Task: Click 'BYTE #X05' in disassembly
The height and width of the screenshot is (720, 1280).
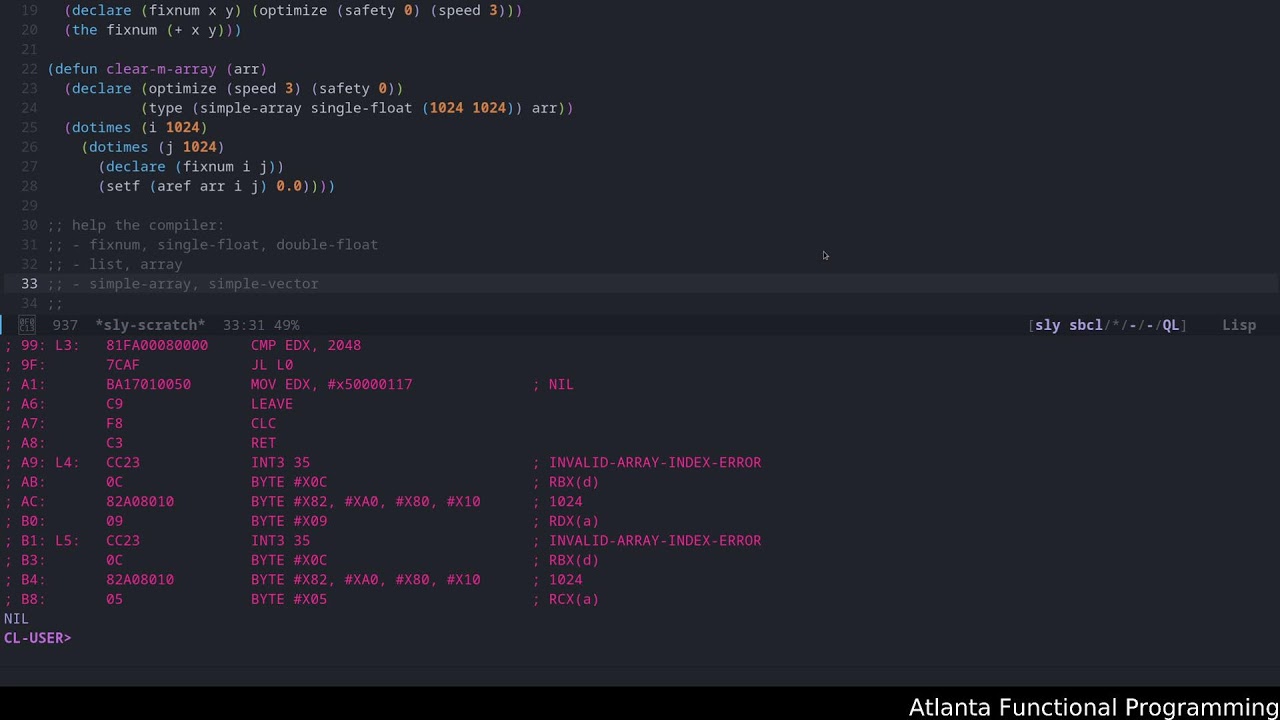Action: 289,599
